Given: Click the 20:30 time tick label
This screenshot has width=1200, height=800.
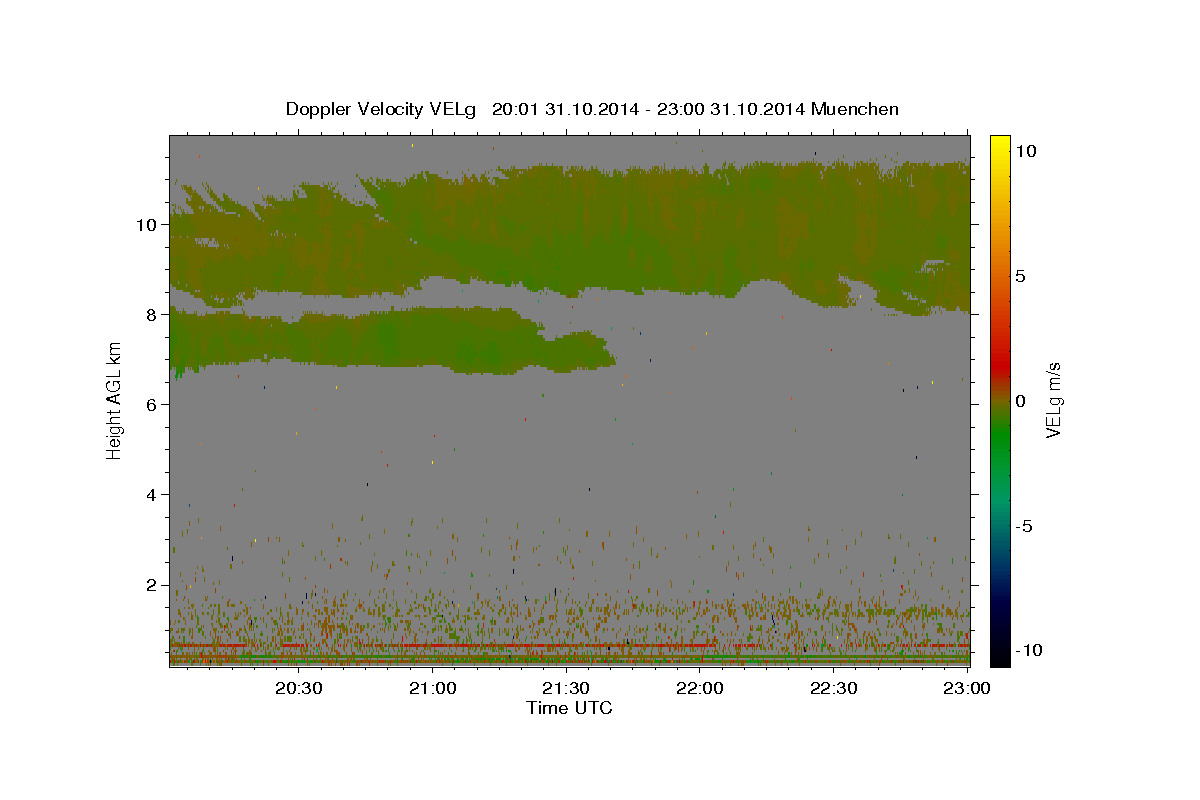Looking at the screenshot, I should tap(298, 688).
